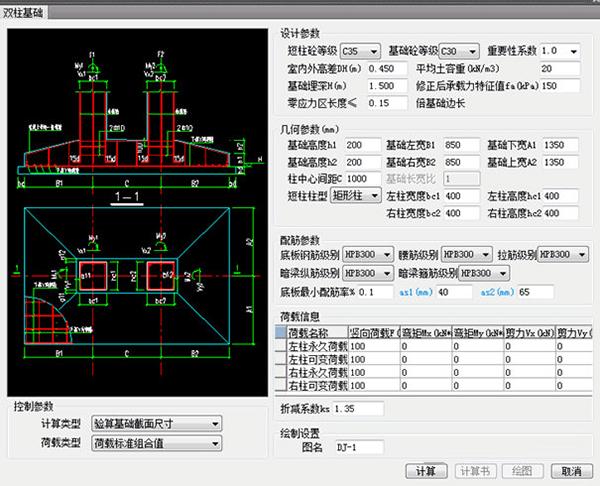Screen dimensions: 600x486
Task: Open the 暗梁箍筋级别 HPB300 dropdown
Action: (x=484, y=273)
